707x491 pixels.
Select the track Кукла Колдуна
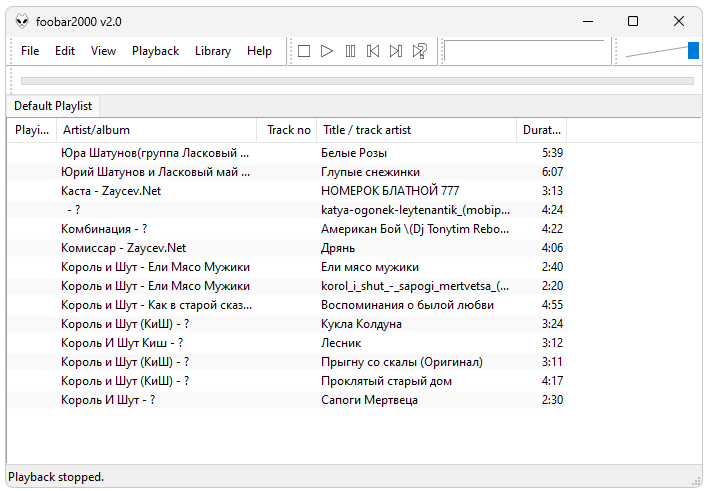(361, 324)
